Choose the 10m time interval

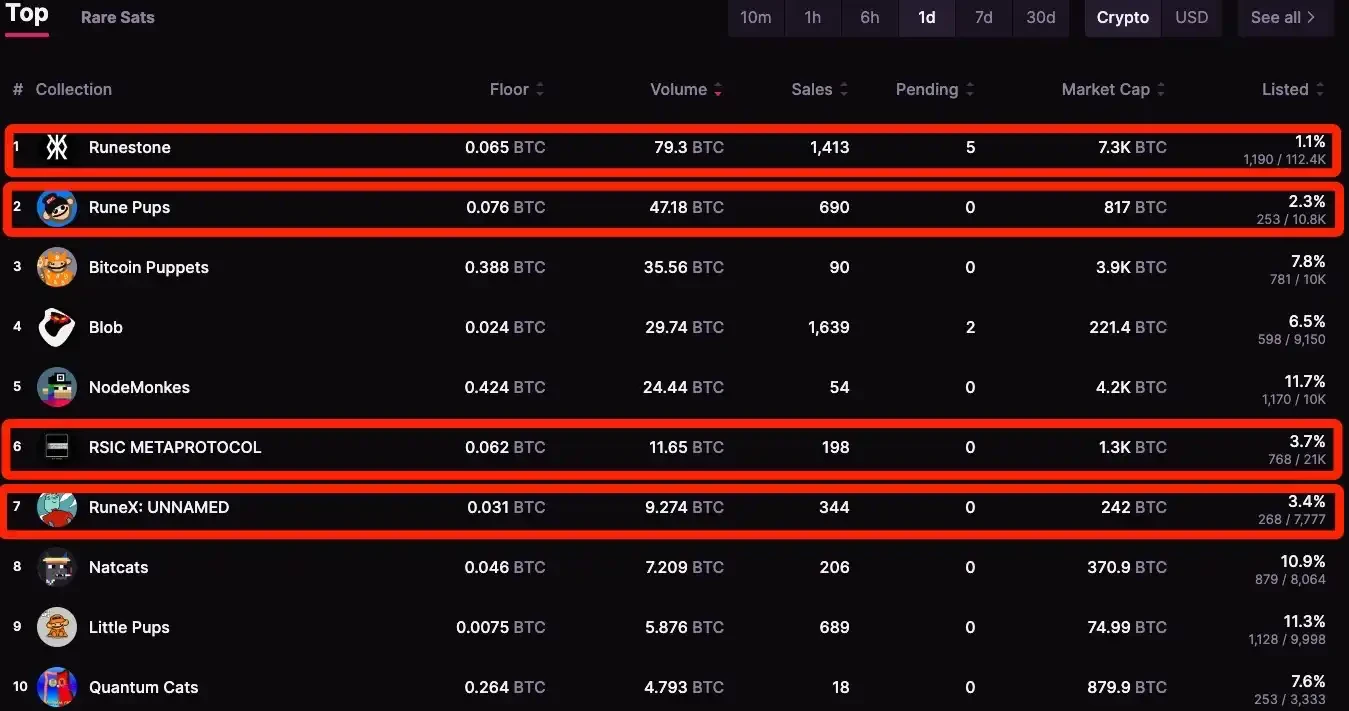756,18
